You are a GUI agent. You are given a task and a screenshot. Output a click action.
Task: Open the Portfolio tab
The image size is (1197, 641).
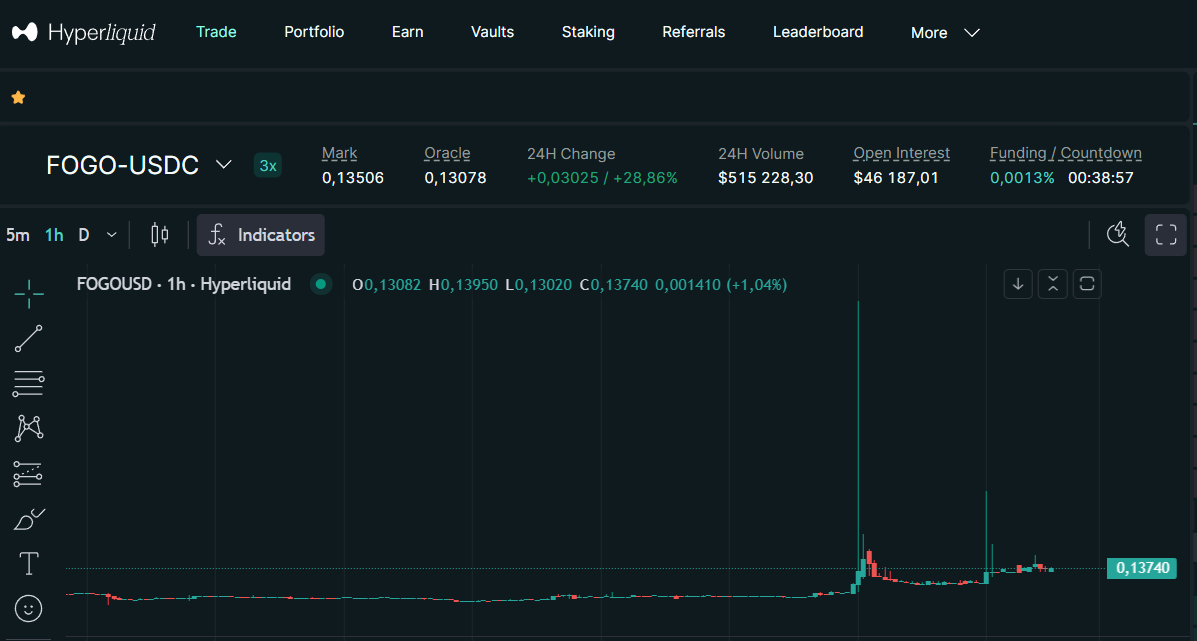314,32
